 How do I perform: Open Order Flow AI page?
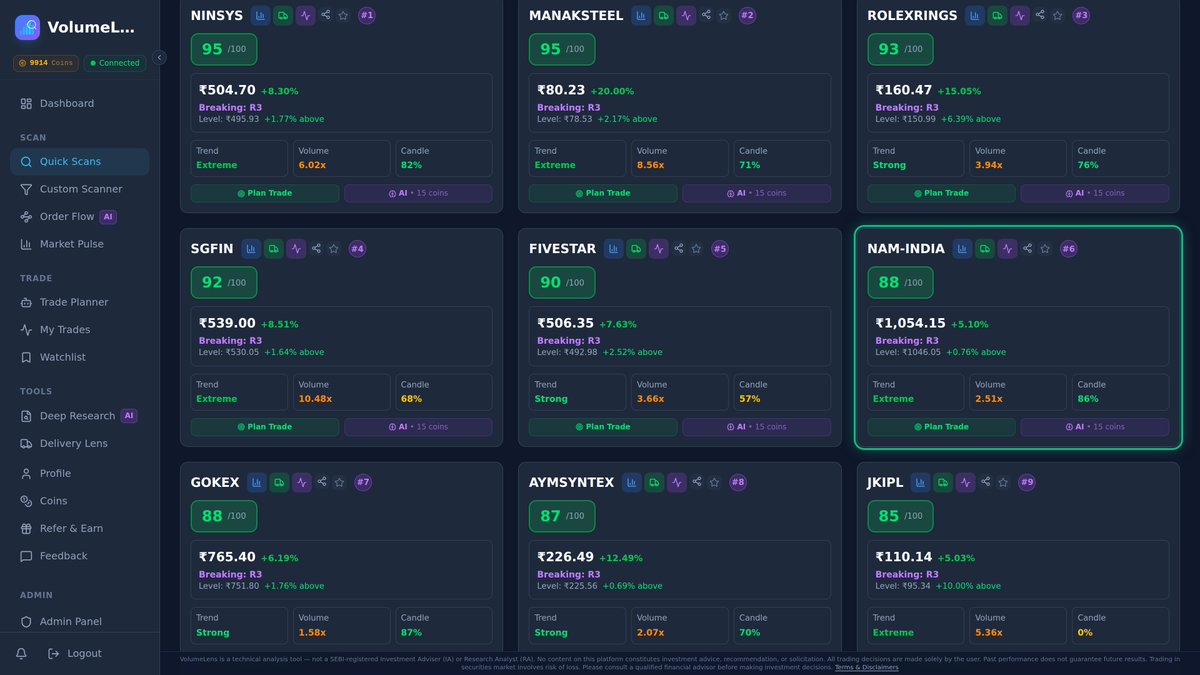(80, 217)
